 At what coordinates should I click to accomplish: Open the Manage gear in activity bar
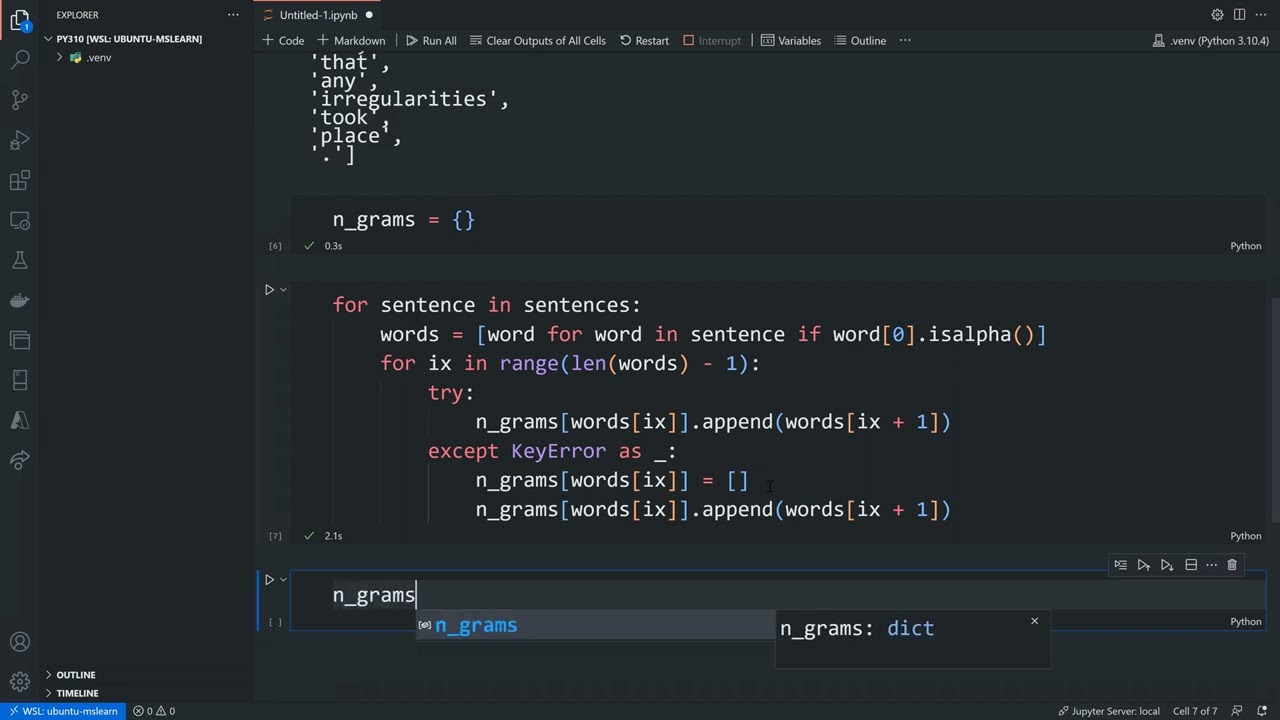pos(19,682)
